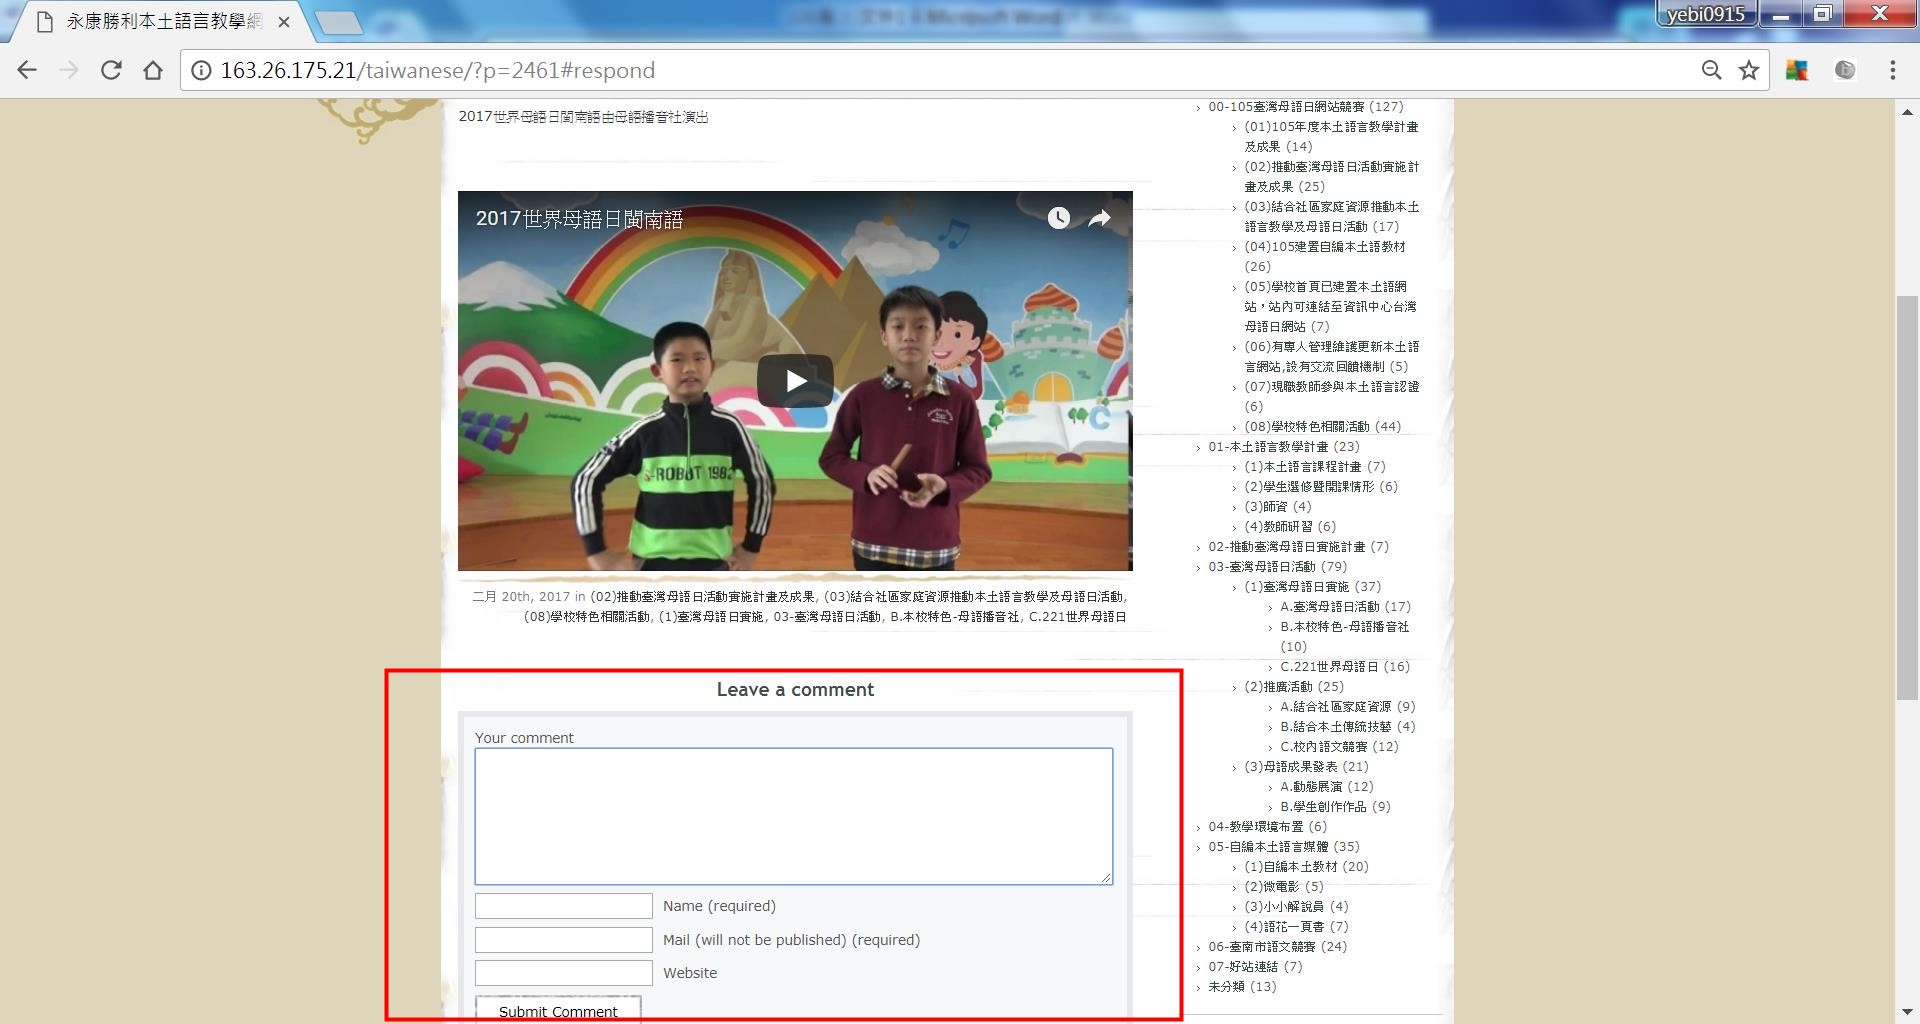This screenshot has width=1920, height=1024.
Task: Reload the current page
Action: [111, 70]
